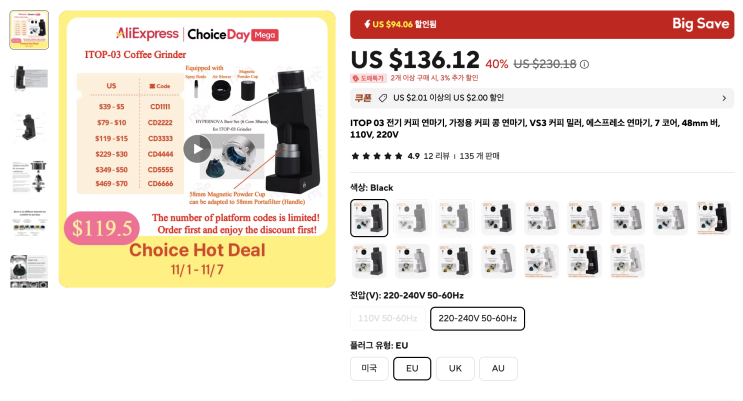The image size is (743, 401).
Task: Select 110V 50-60Hz voltage option
Action: 388,319
